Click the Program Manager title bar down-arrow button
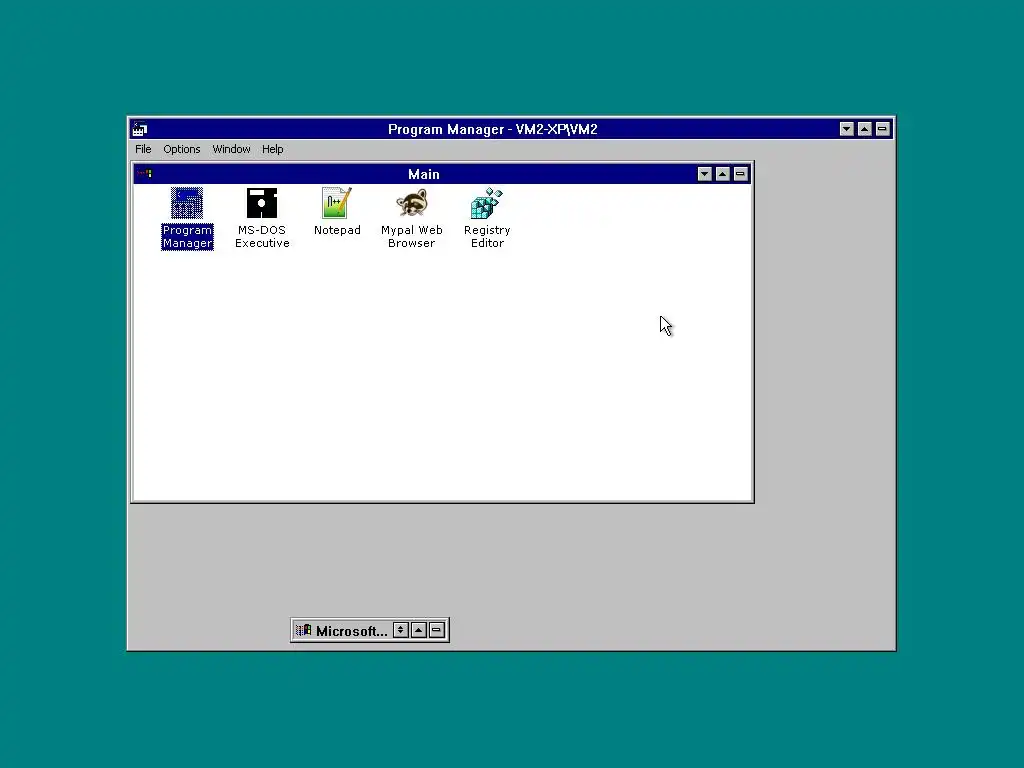The image size is (1024, 768). click(847, 129)
